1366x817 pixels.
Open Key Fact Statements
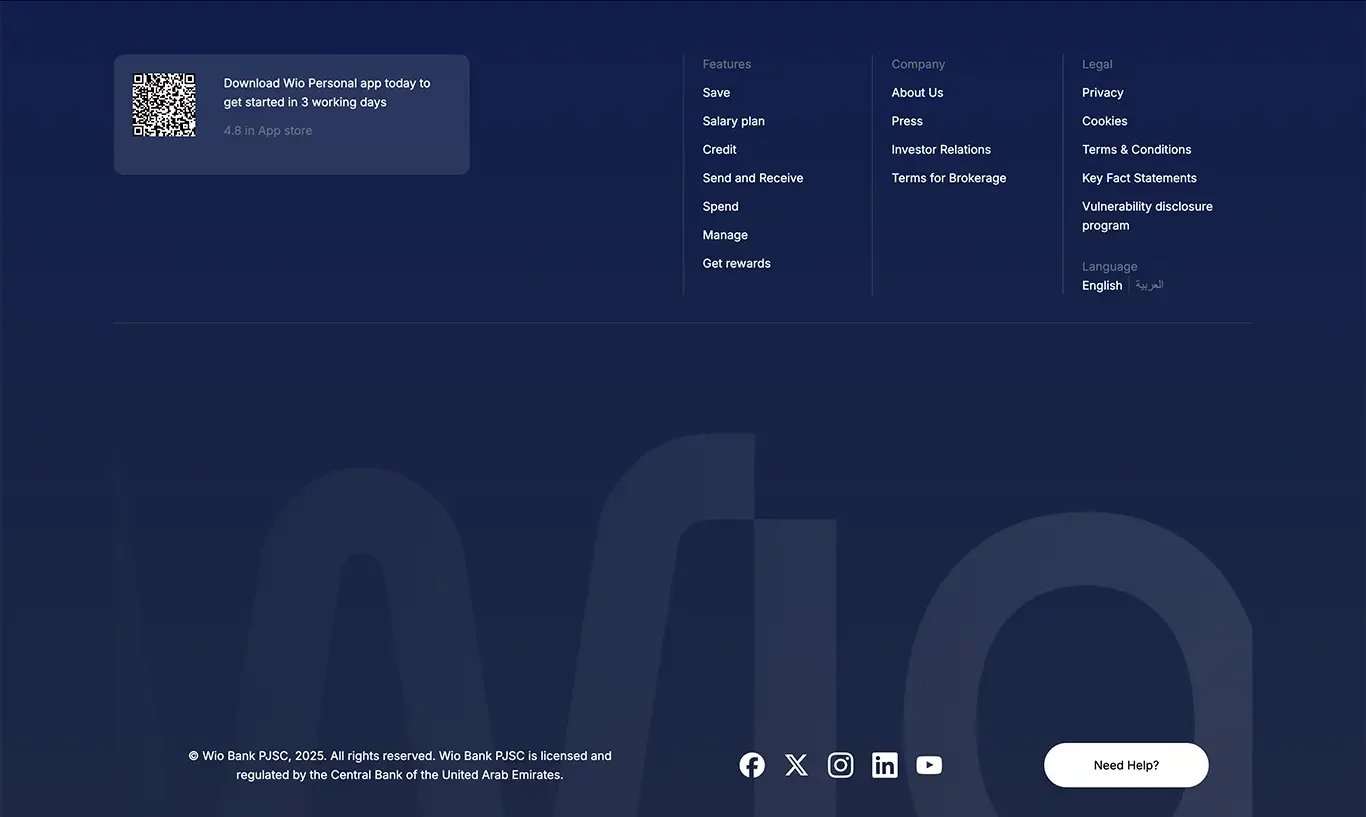coord(1139,178)
